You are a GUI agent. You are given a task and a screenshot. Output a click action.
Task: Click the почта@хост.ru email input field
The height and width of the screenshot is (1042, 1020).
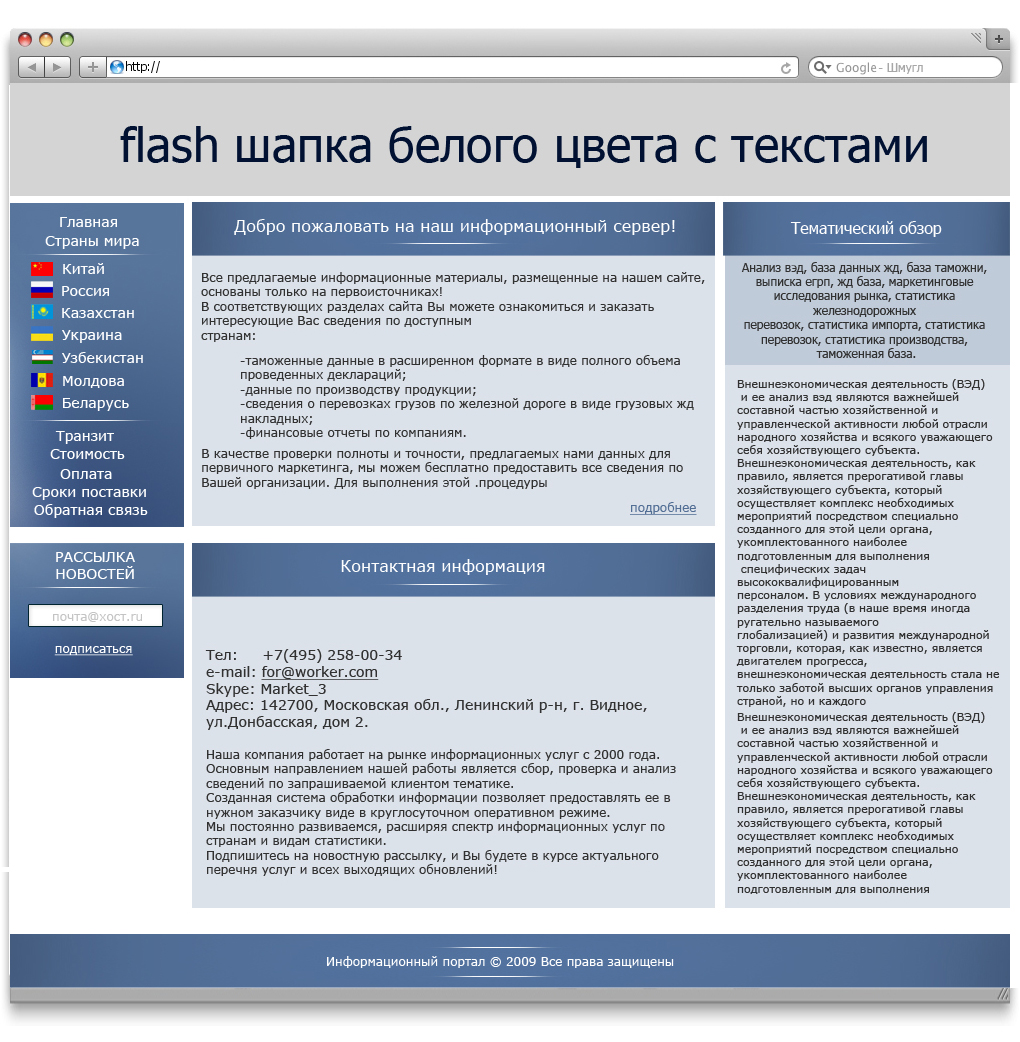tap(96, 616)
